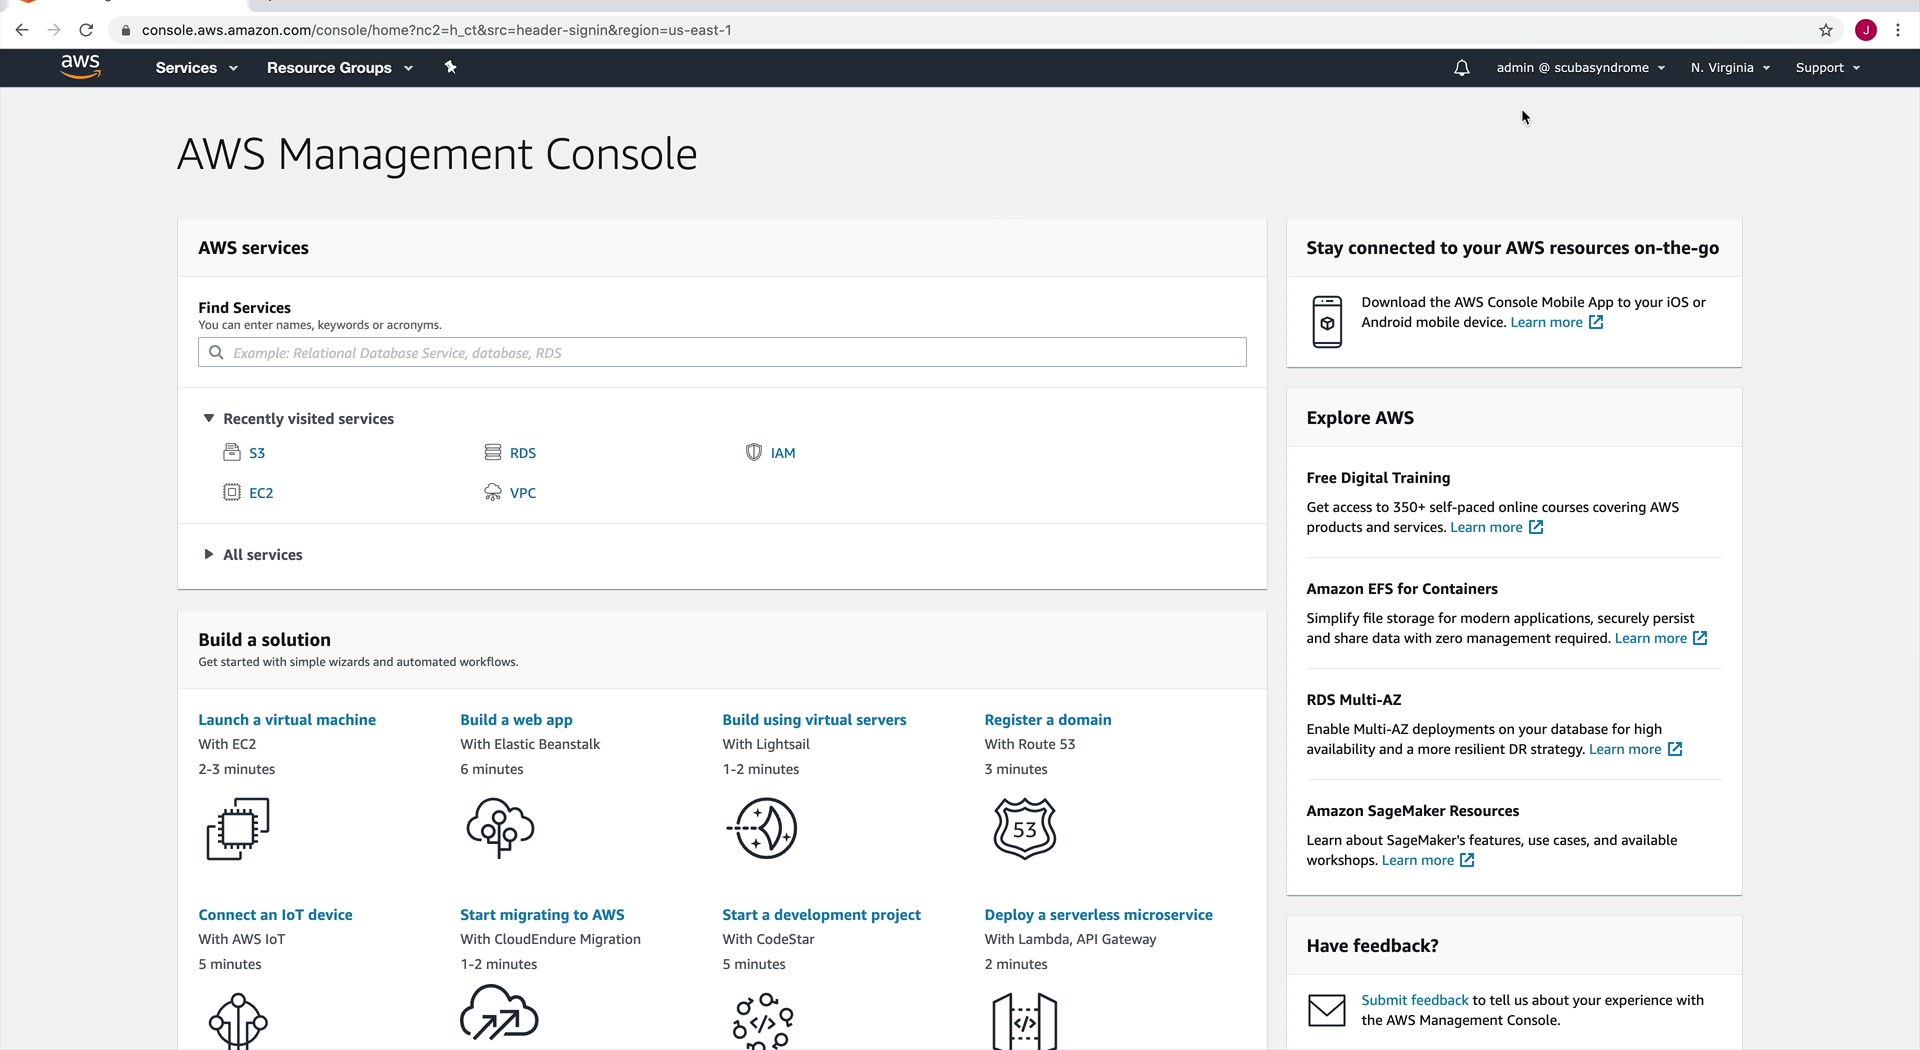Image resolution: width=1920 pixels, height=1050 pixels.
Task: Click Start a development project link
Action: [x=821, y=915]
